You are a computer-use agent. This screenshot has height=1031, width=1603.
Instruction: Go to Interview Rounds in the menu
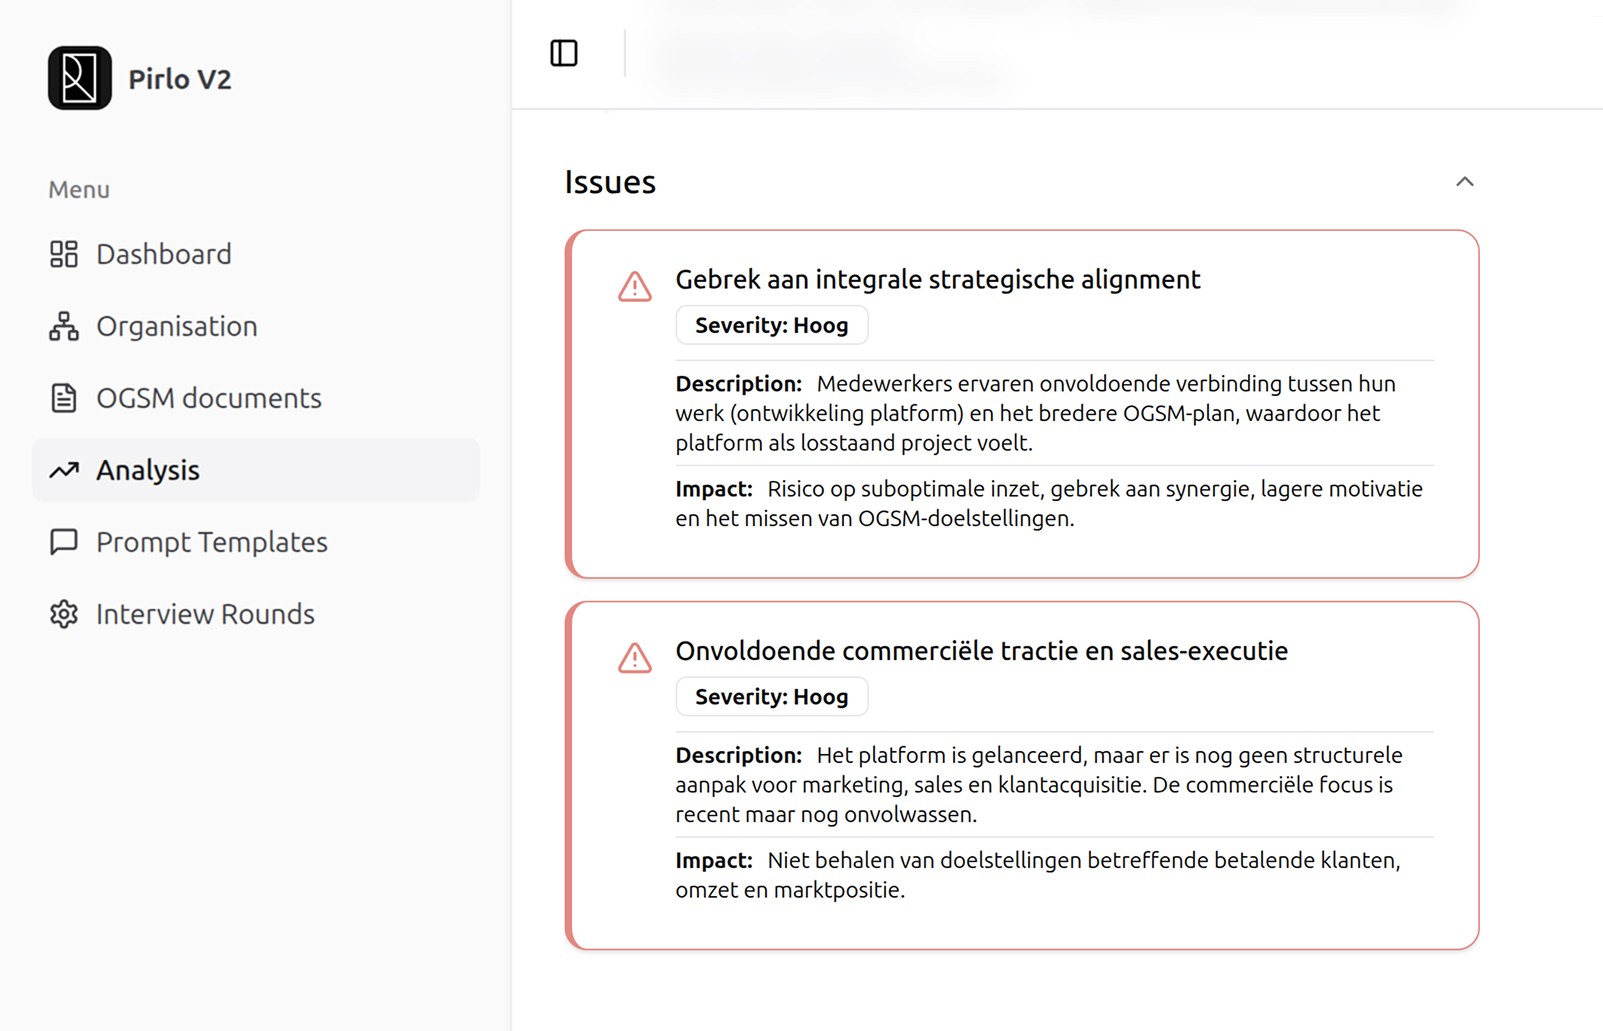[x=204, y=614]
